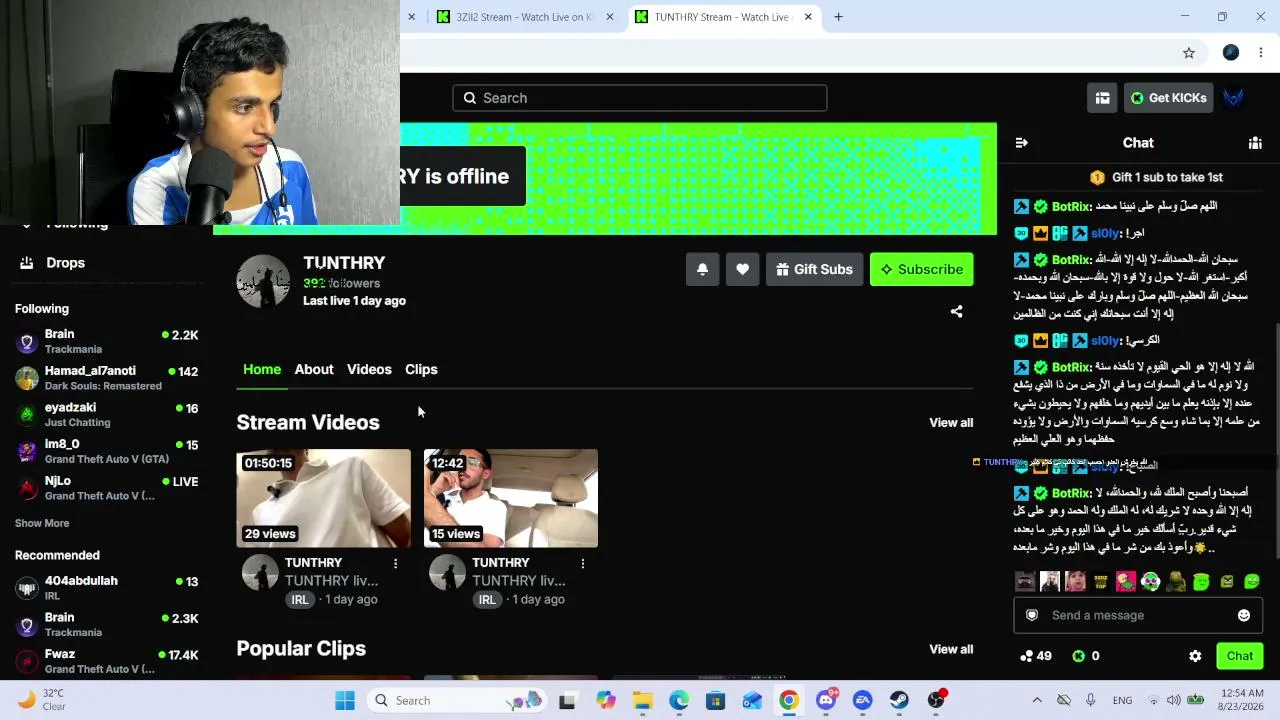This screenshot has height=720, width=1280.
Task: View all Popular Clips
Action: [951, 649]
